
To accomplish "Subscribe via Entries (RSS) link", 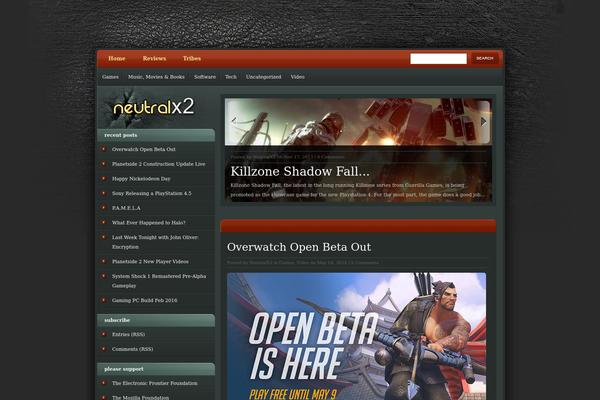I will (128, 335).
